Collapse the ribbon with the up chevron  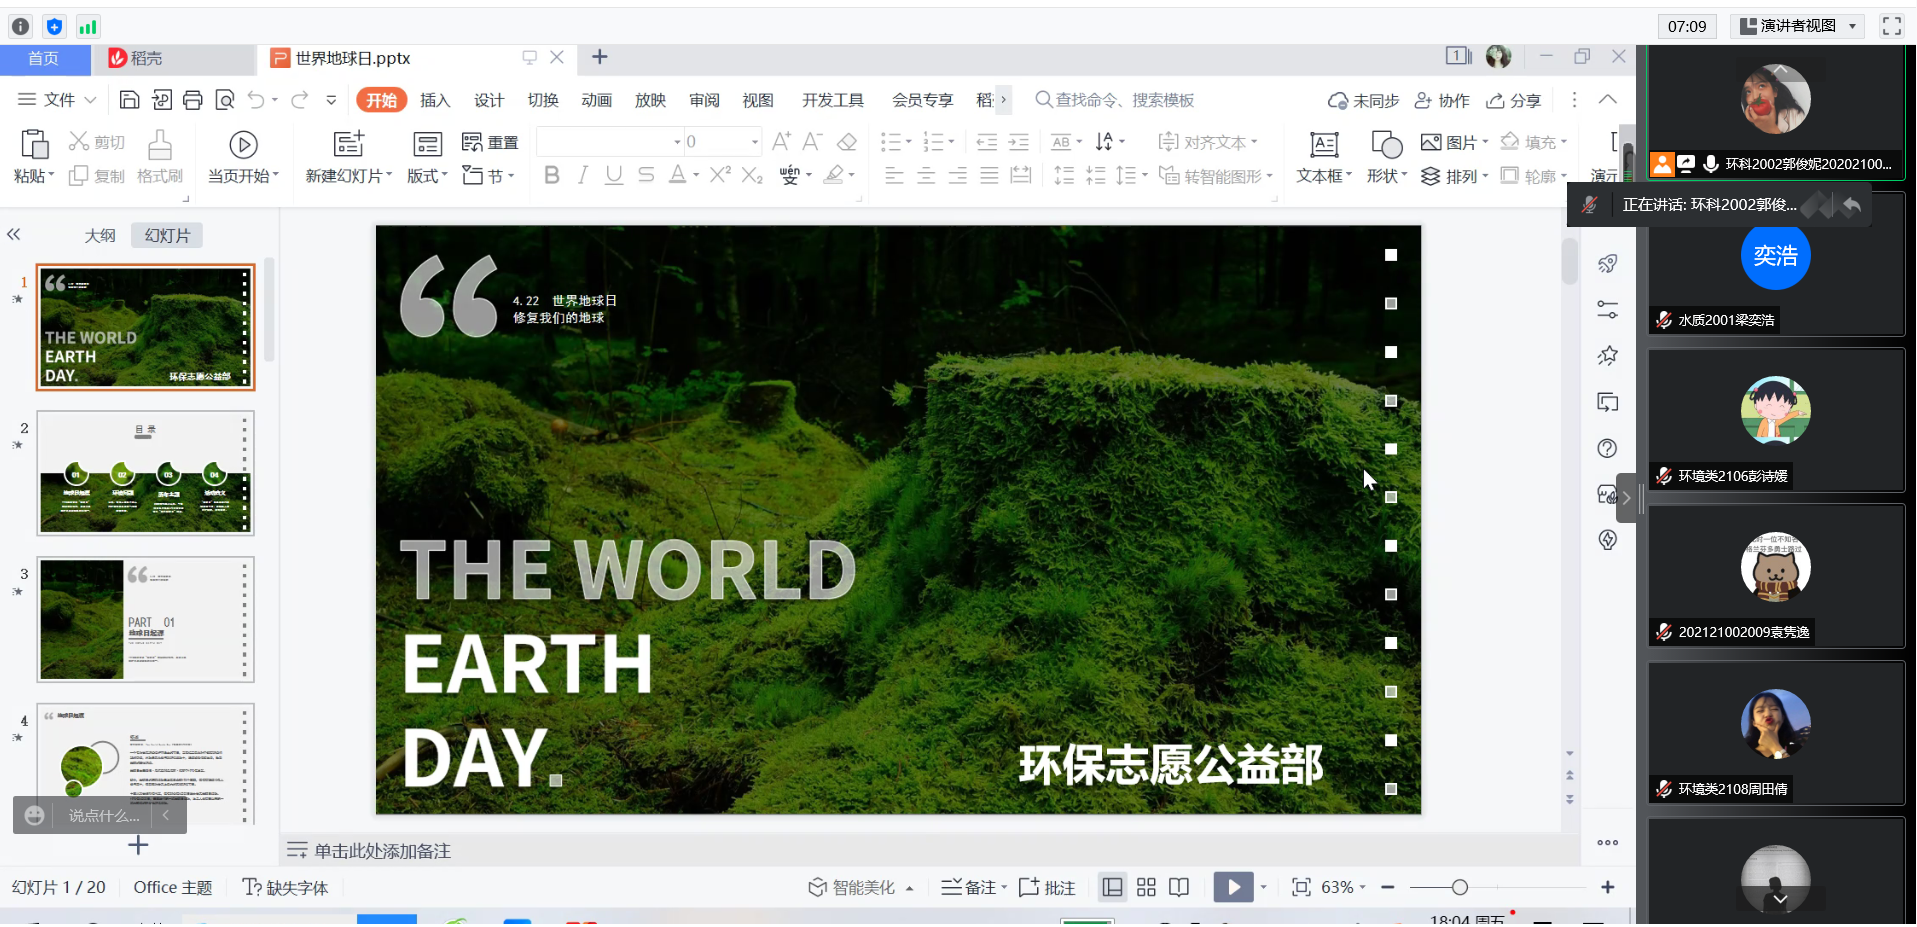click(x=1607, y=100)
